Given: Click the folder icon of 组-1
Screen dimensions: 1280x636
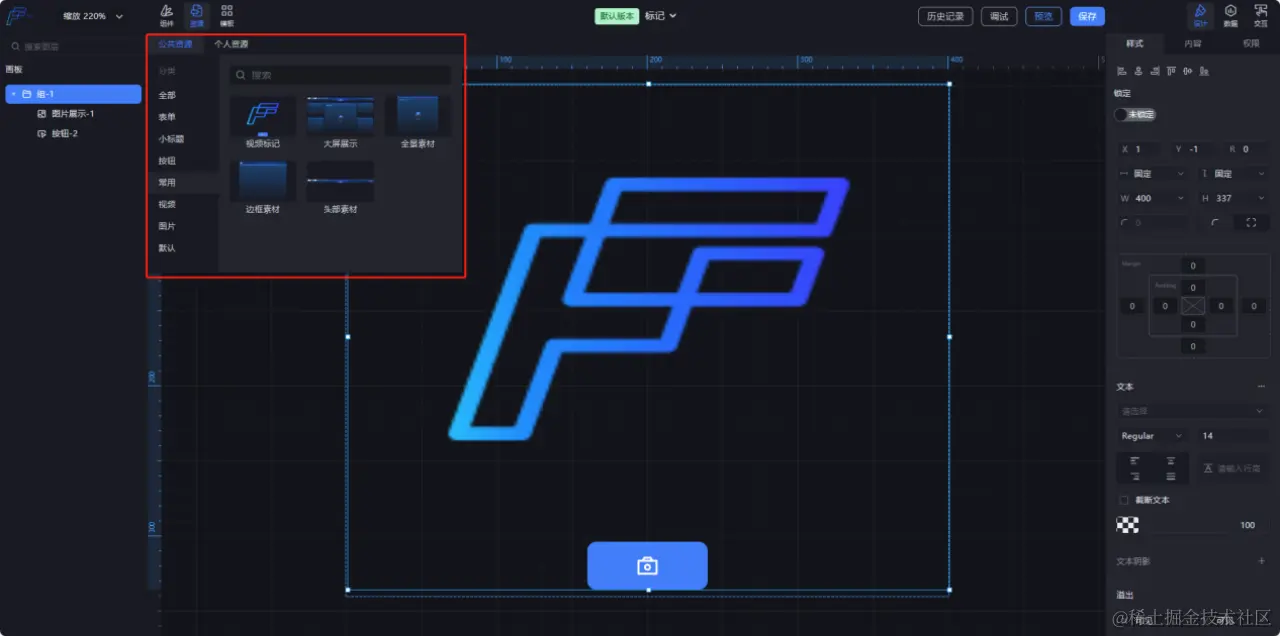Looking at the screenshot, I should 27,94.
